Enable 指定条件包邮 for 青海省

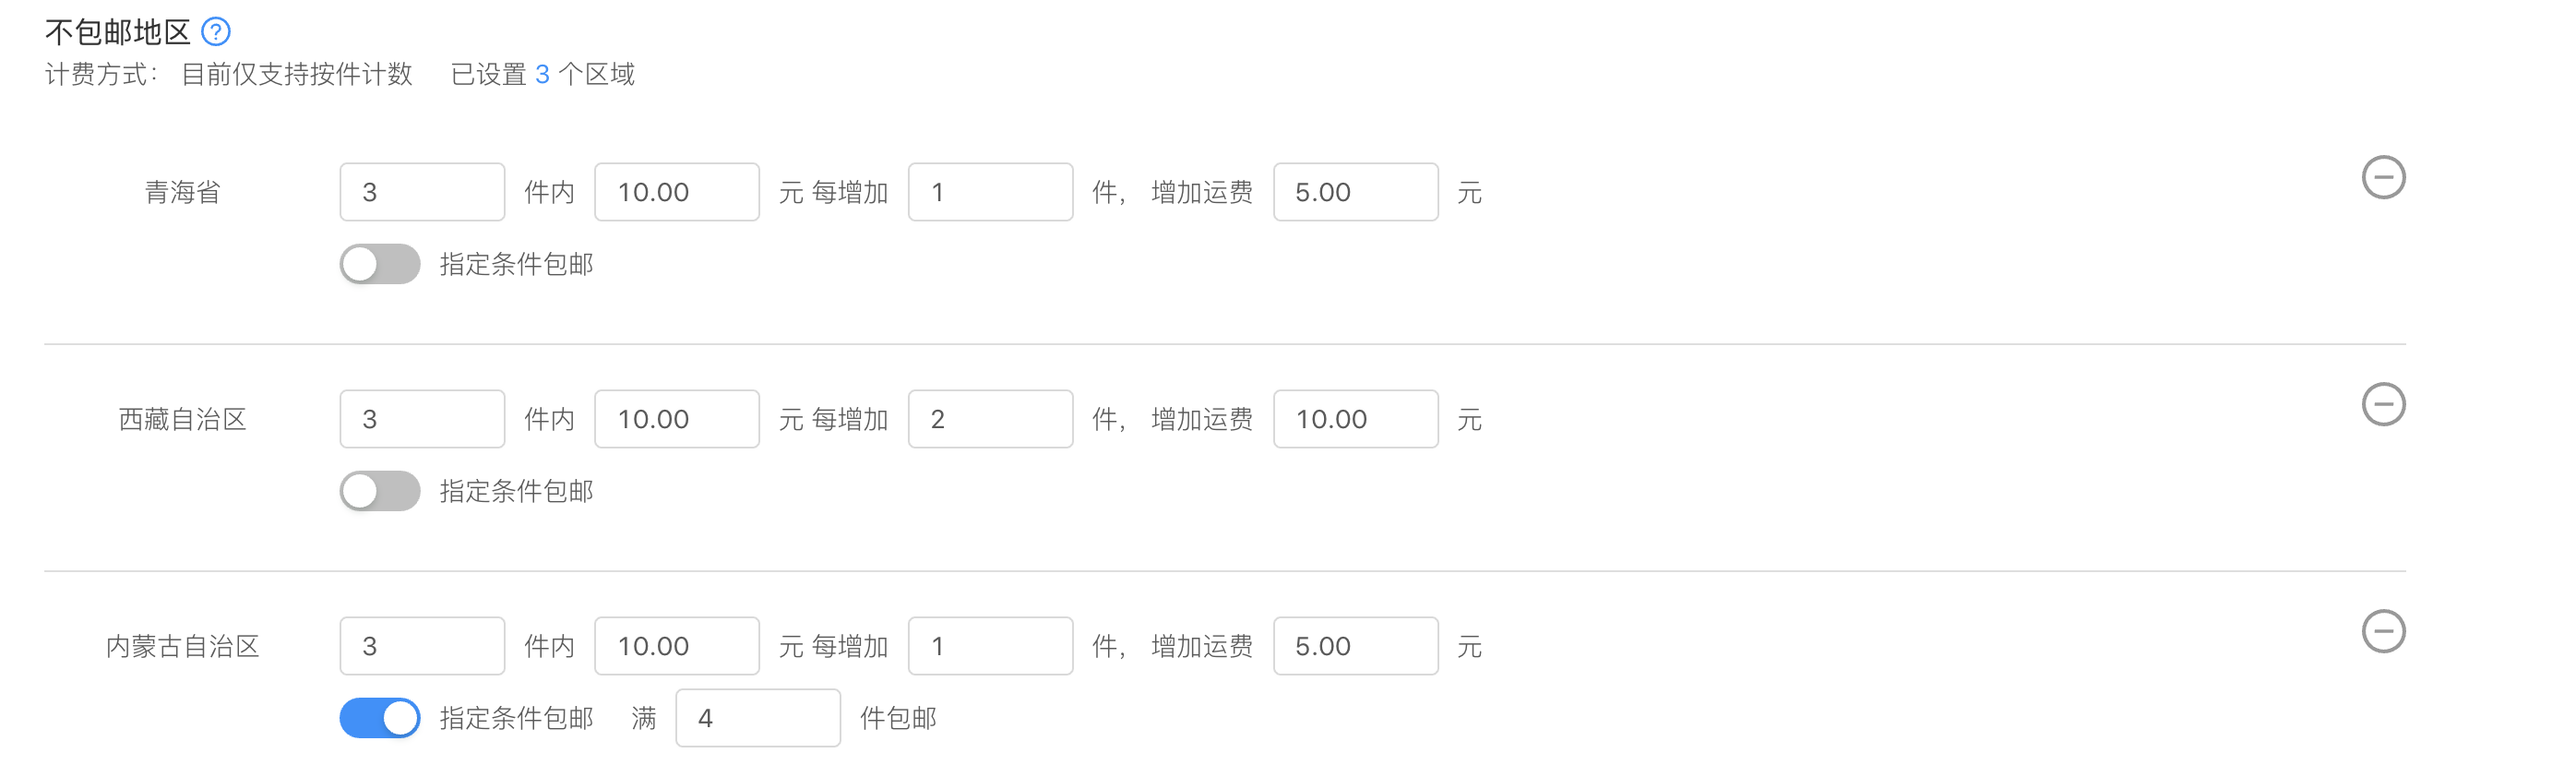(379, 264)
